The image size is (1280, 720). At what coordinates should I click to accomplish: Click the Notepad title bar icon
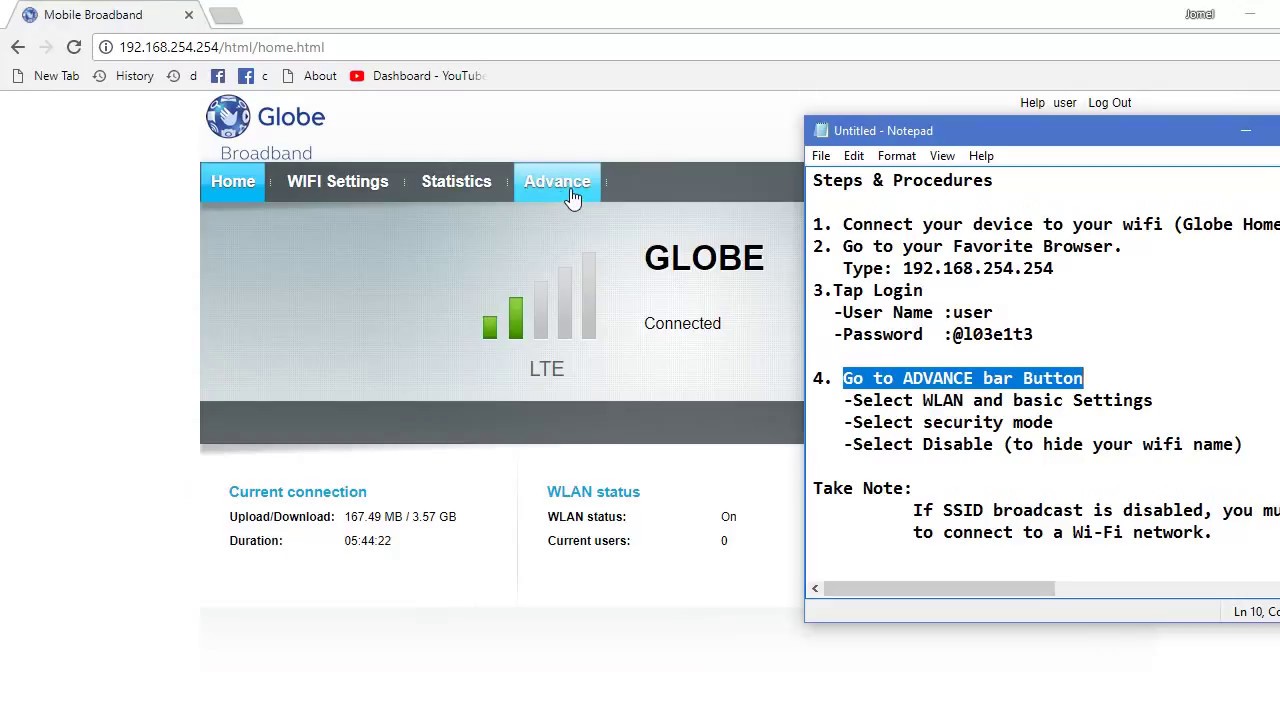pos(821,131)
